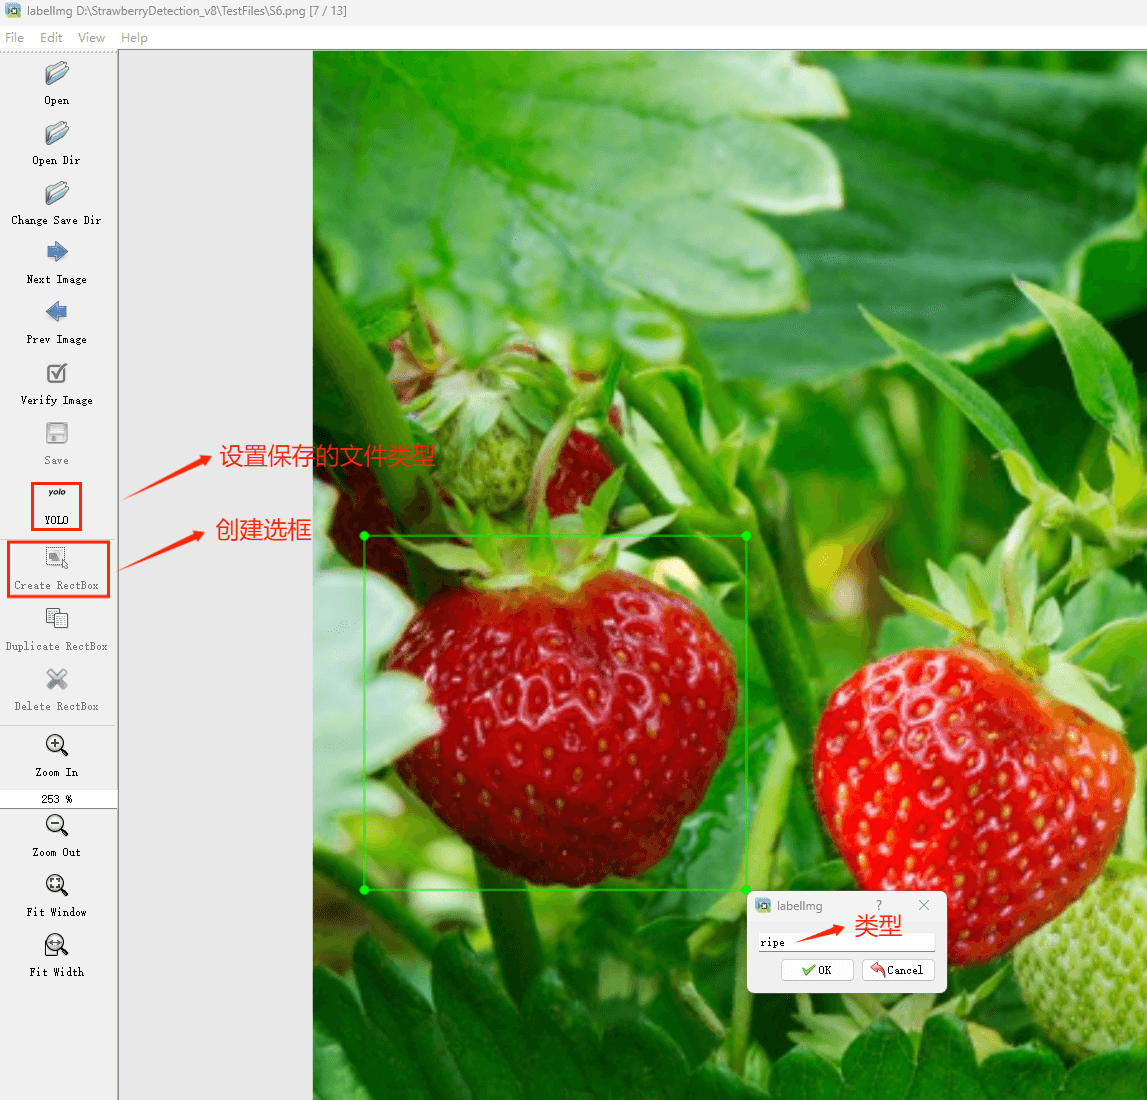Viewport: 1147px width, 1100px height.
Task: Toggle the YOLO save format button
Action: 57,505
